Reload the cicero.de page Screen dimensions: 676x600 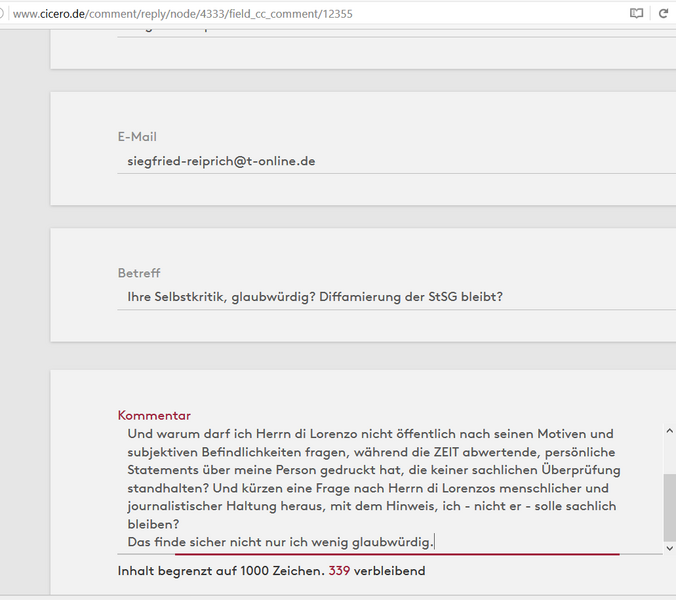tap(663, 14)
